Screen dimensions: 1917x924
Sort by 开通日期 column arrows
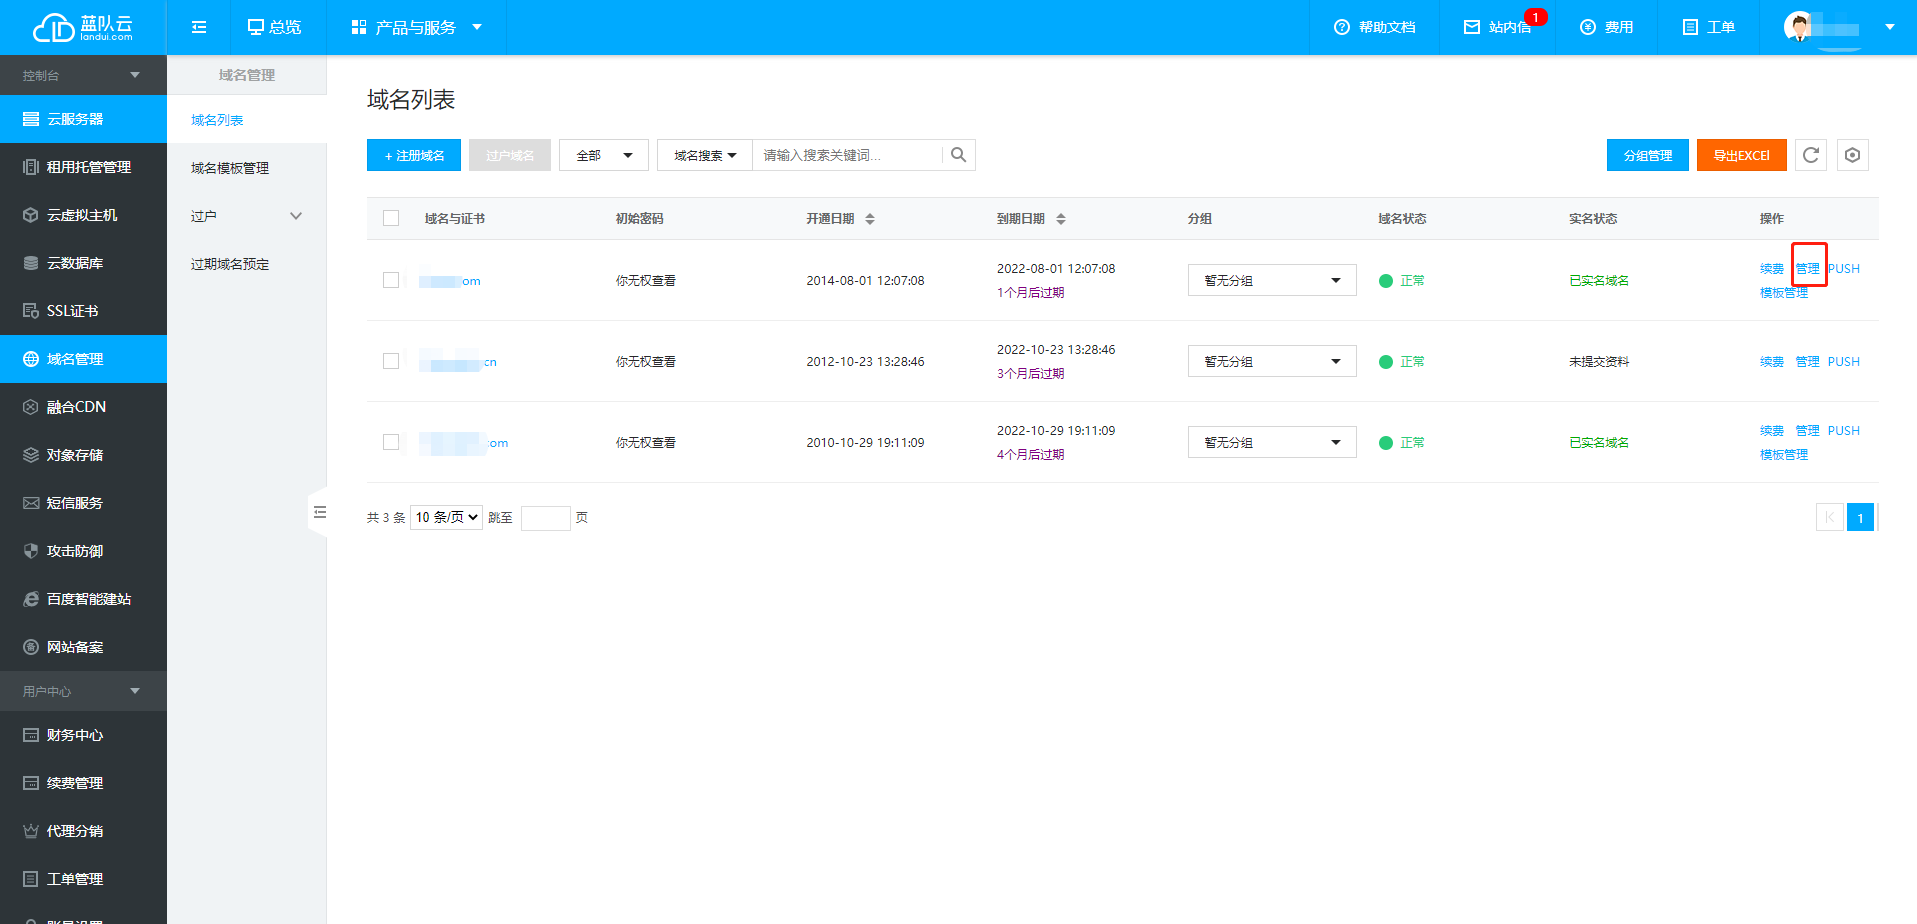870,219
